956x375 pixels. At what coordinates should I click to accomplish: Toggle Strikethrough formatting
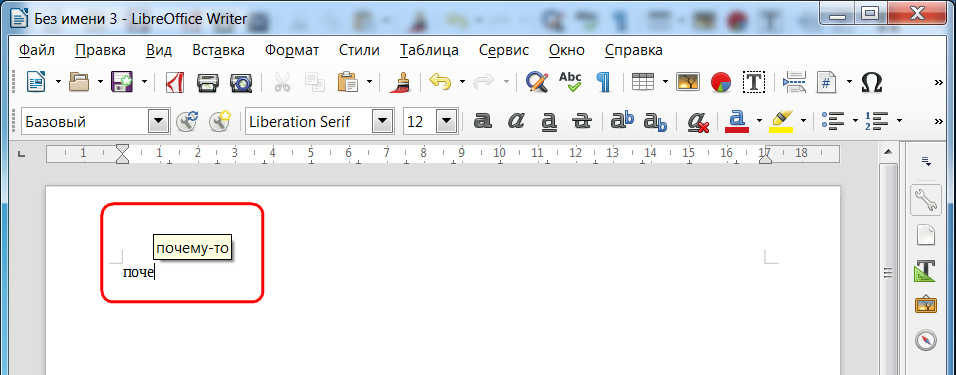click(582, 121)
